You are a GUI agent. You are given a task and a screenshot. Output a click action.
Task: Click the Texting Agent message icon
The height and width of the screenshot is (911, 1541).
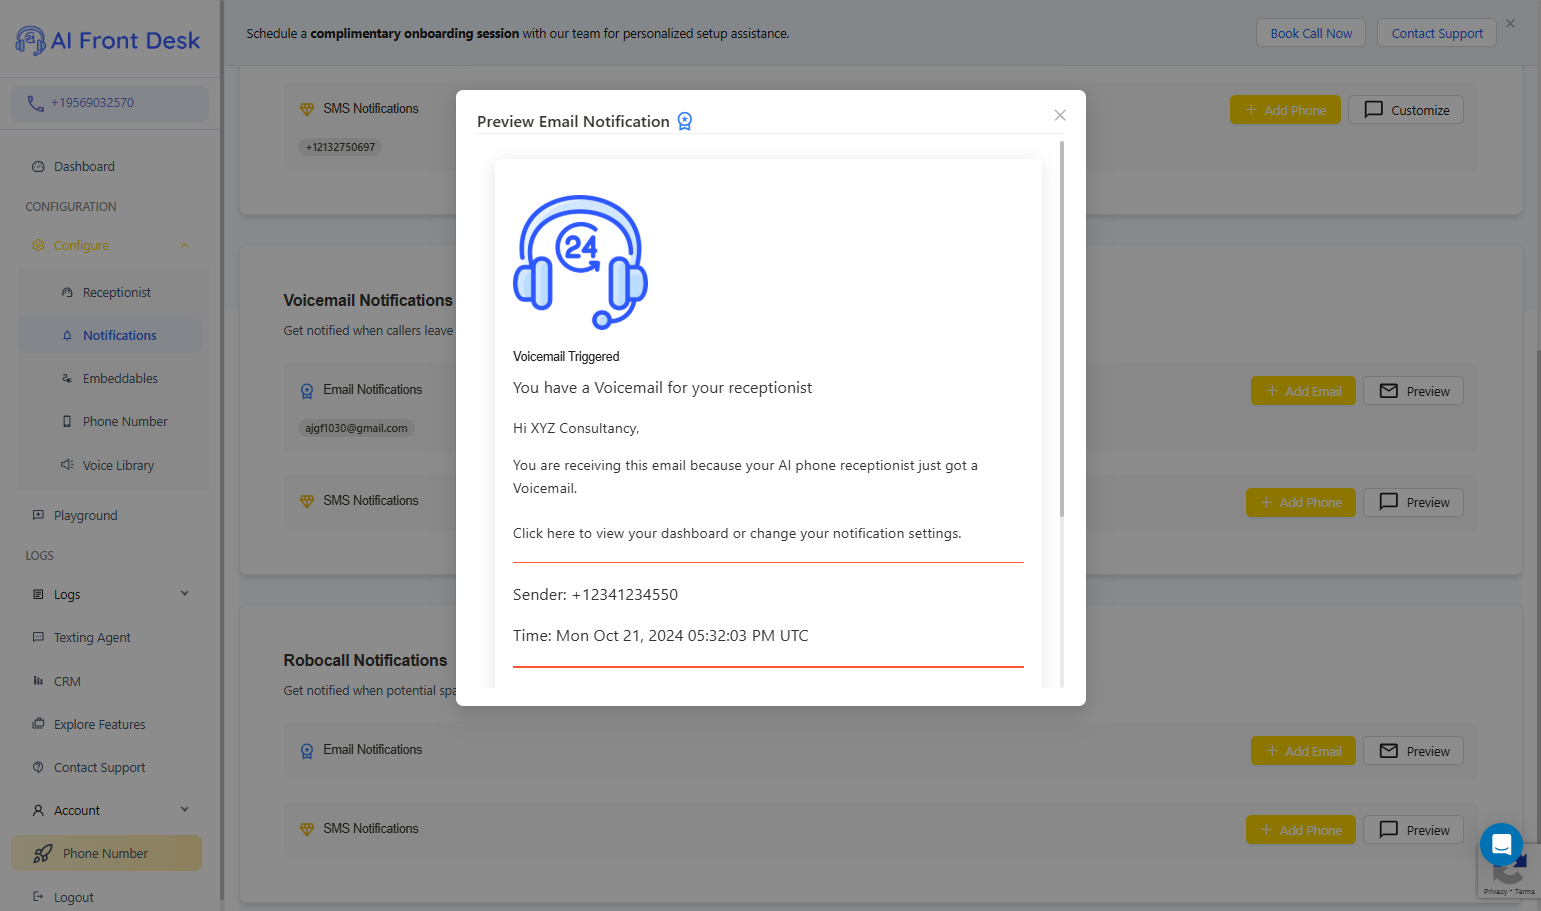pos(38,637)
